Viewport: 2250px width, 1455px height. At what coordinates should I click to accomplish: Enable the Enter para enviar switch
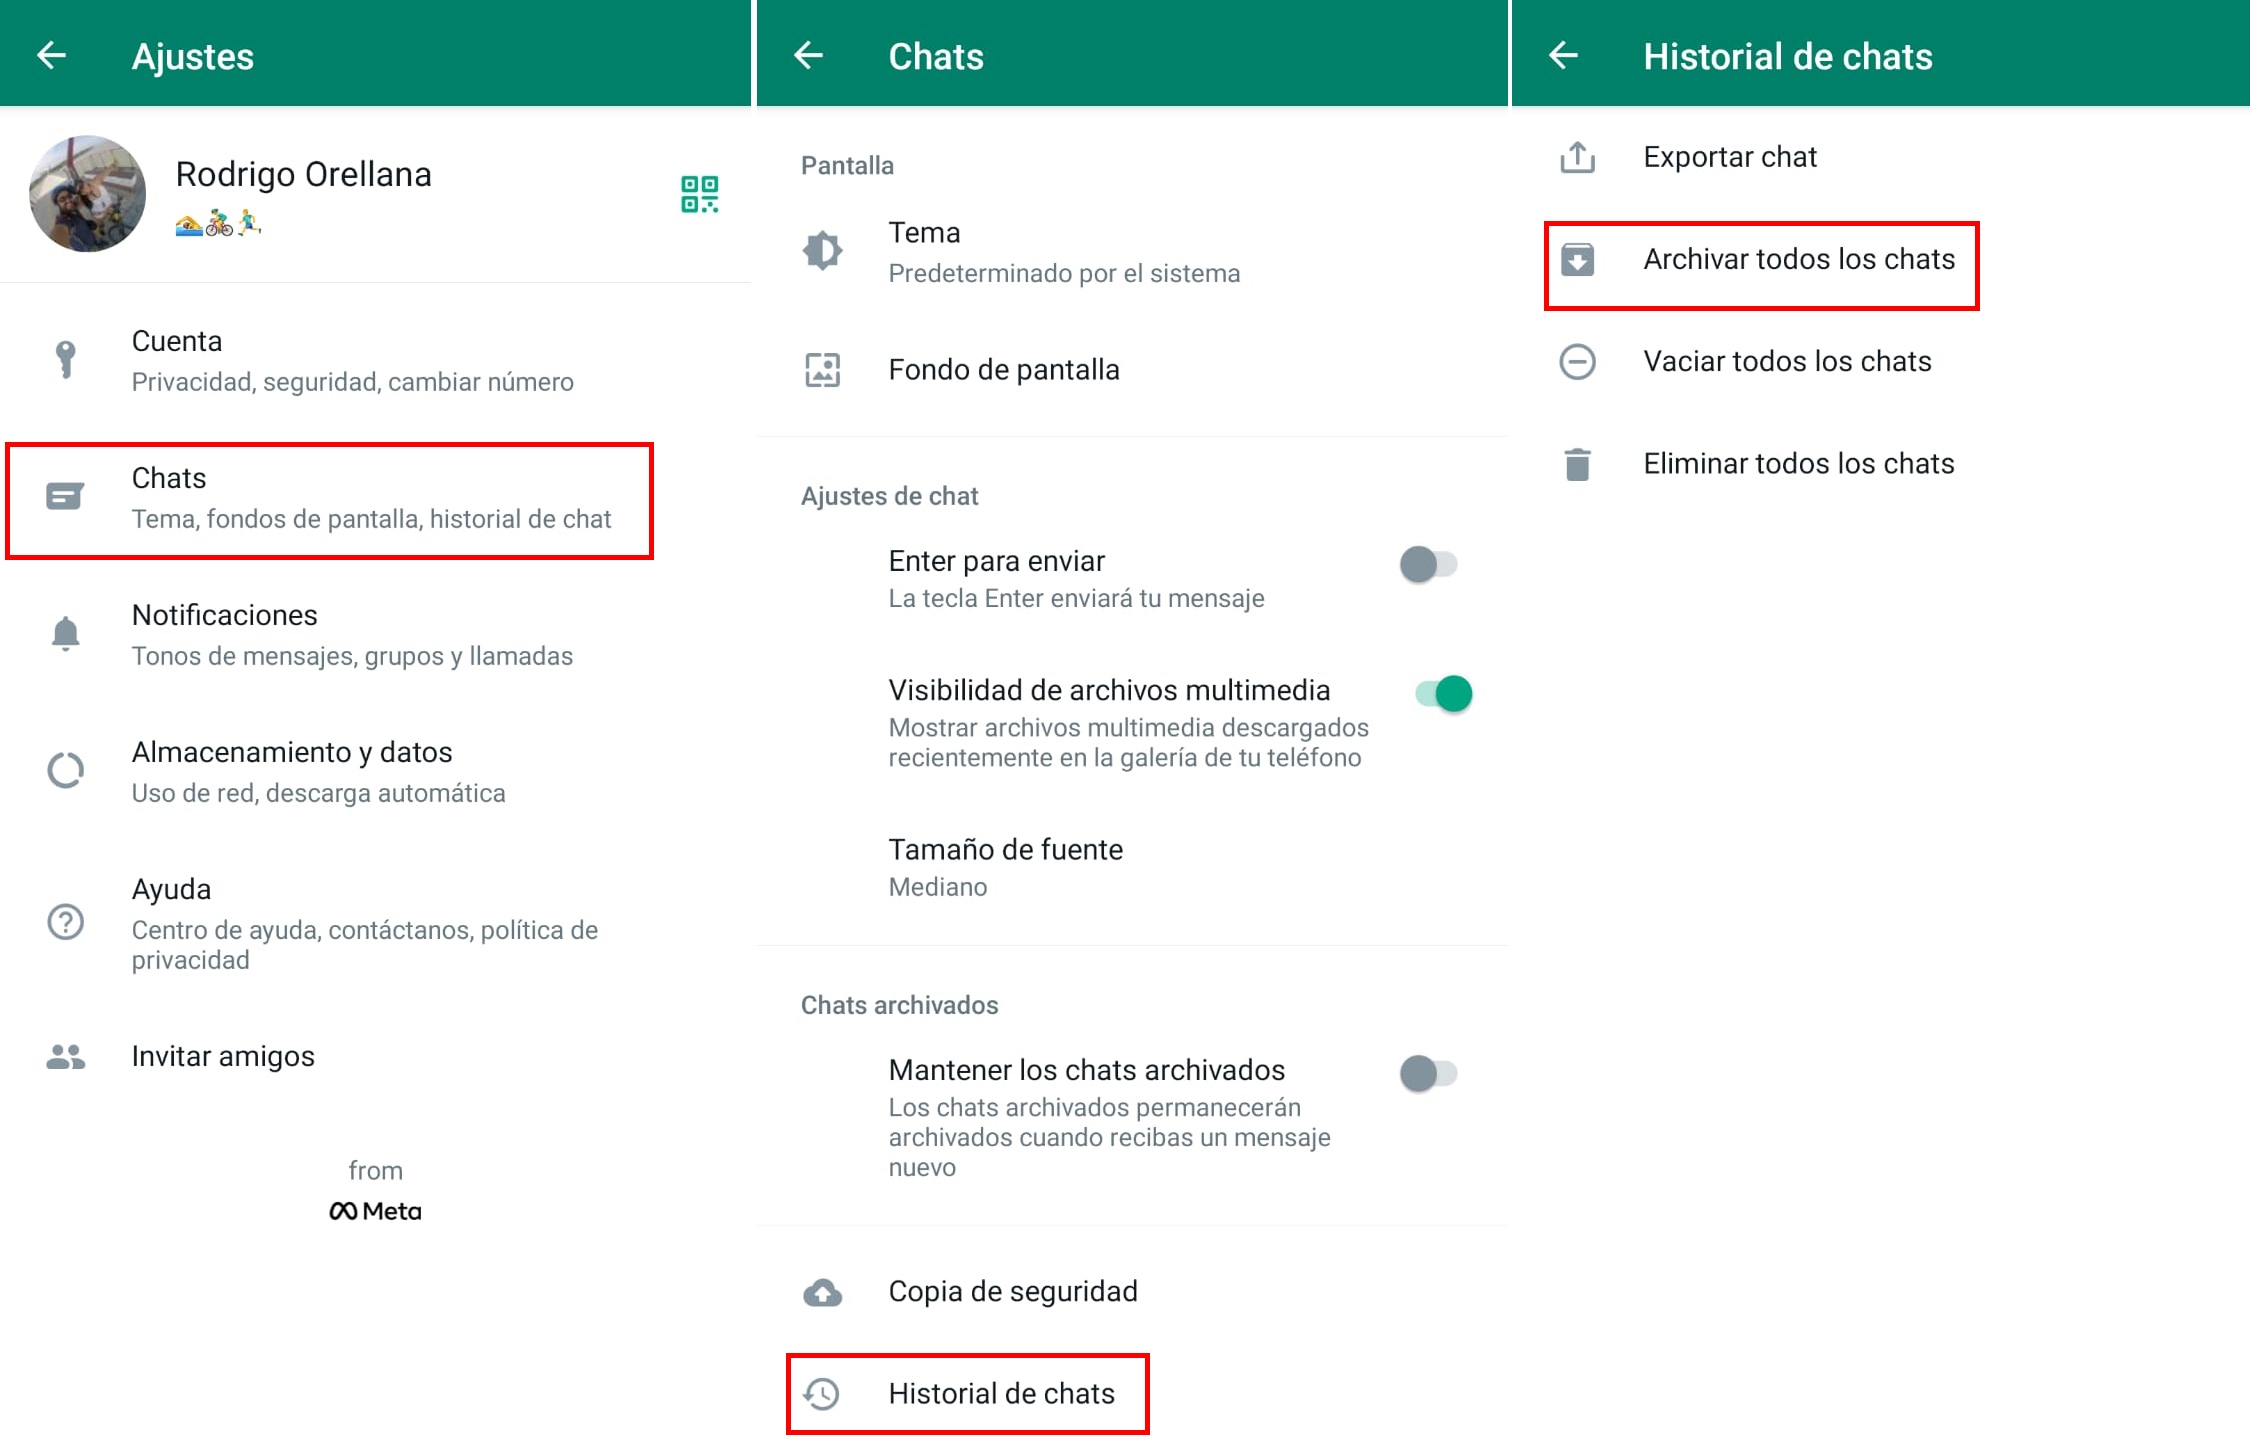click(1428, 565)
